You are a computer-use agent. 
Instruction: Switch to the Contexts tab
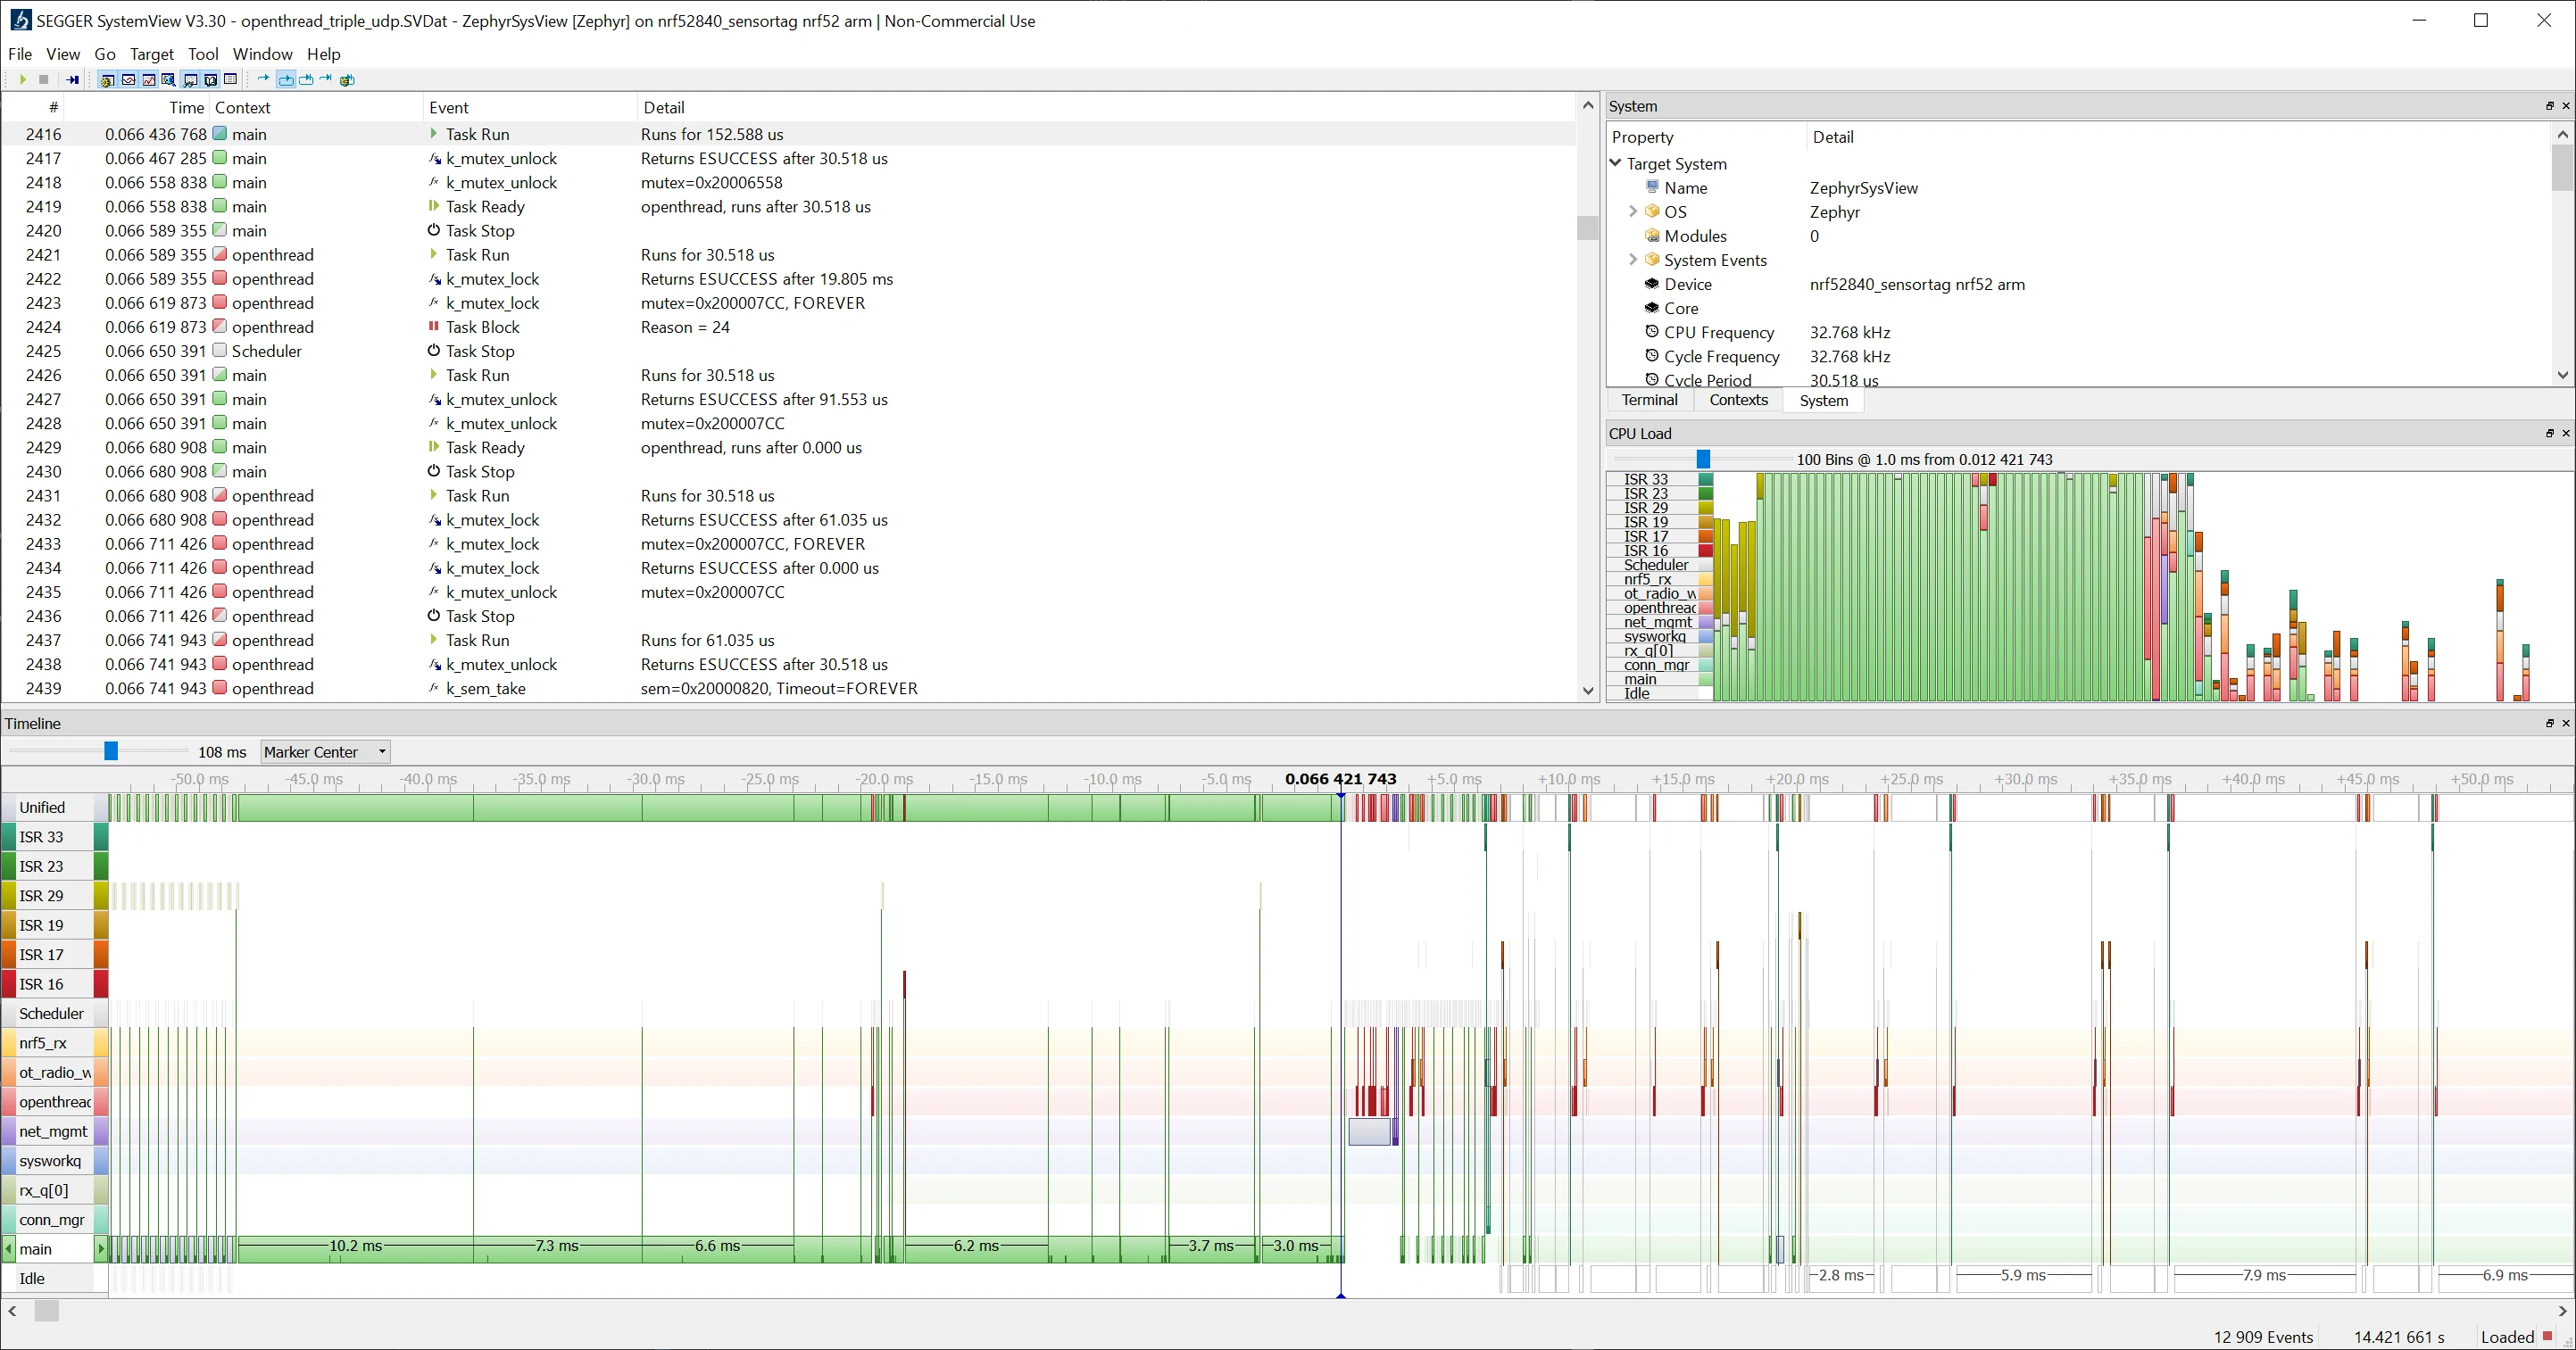point(1738,400)
